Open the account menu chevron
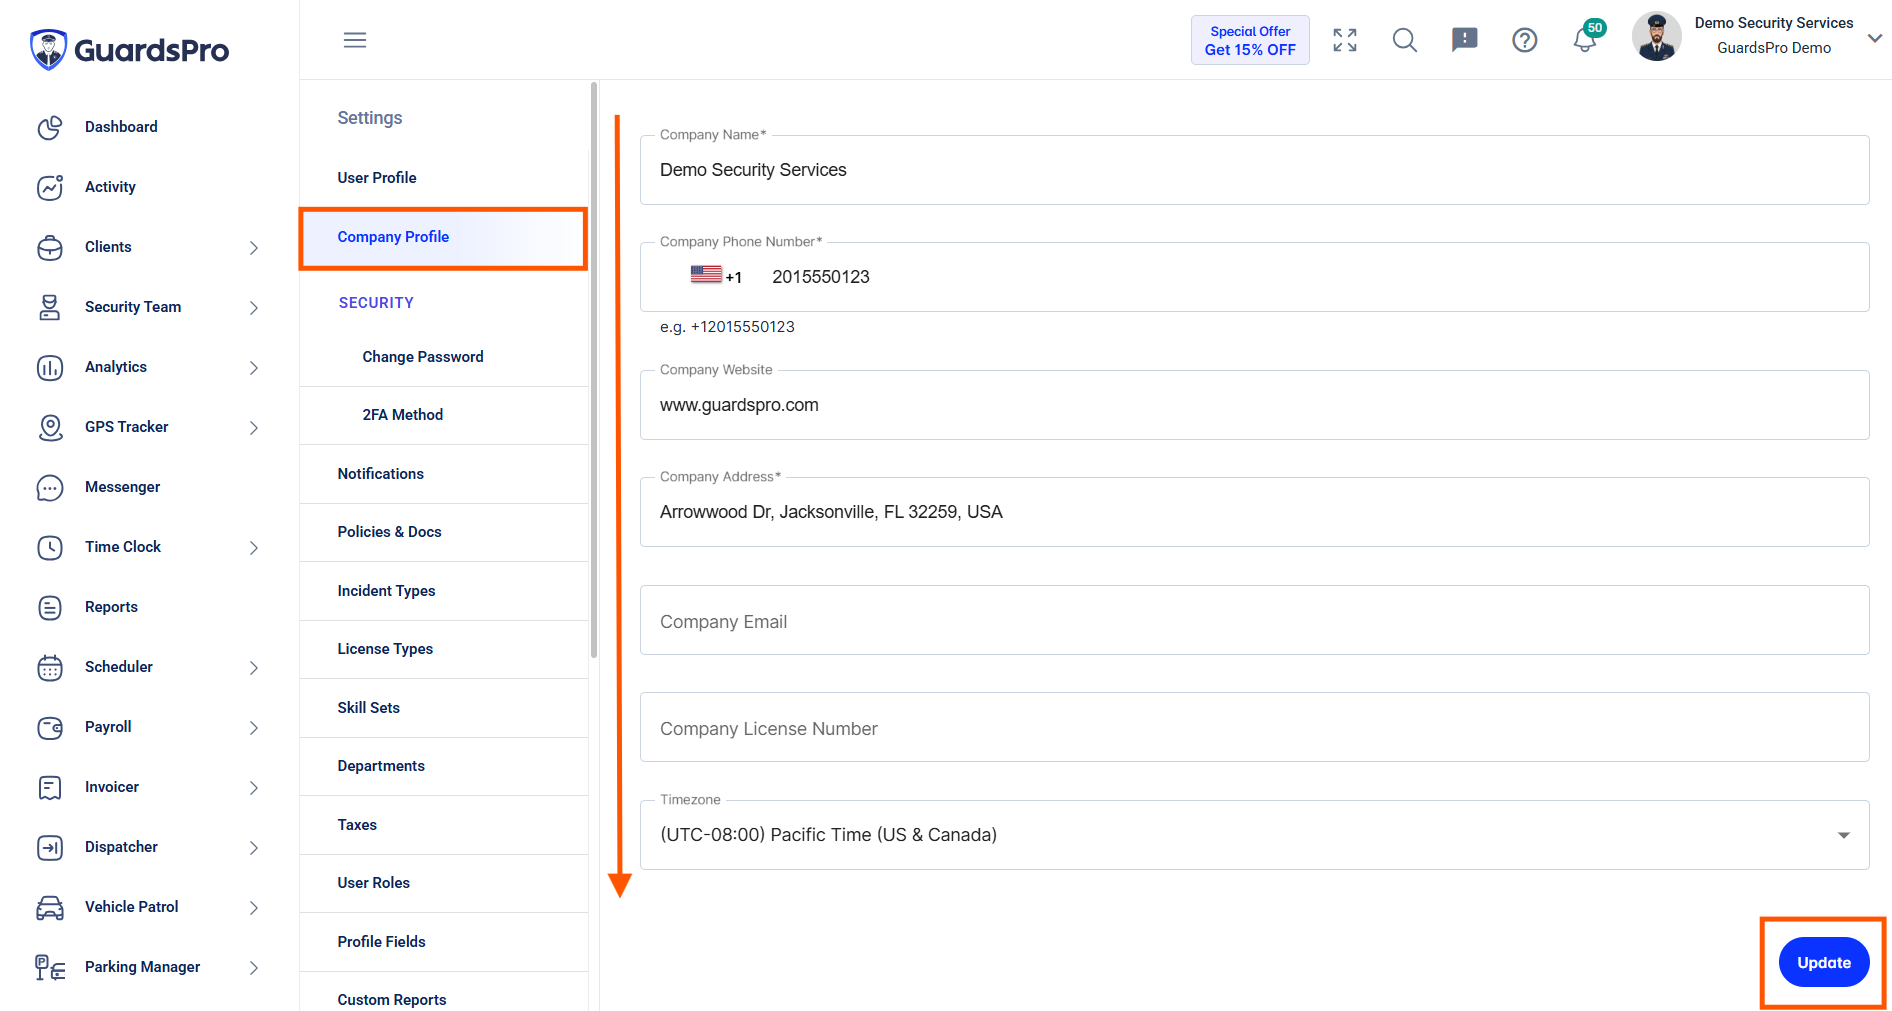Viewport: 1892px width, 1011px height. 1875,38
